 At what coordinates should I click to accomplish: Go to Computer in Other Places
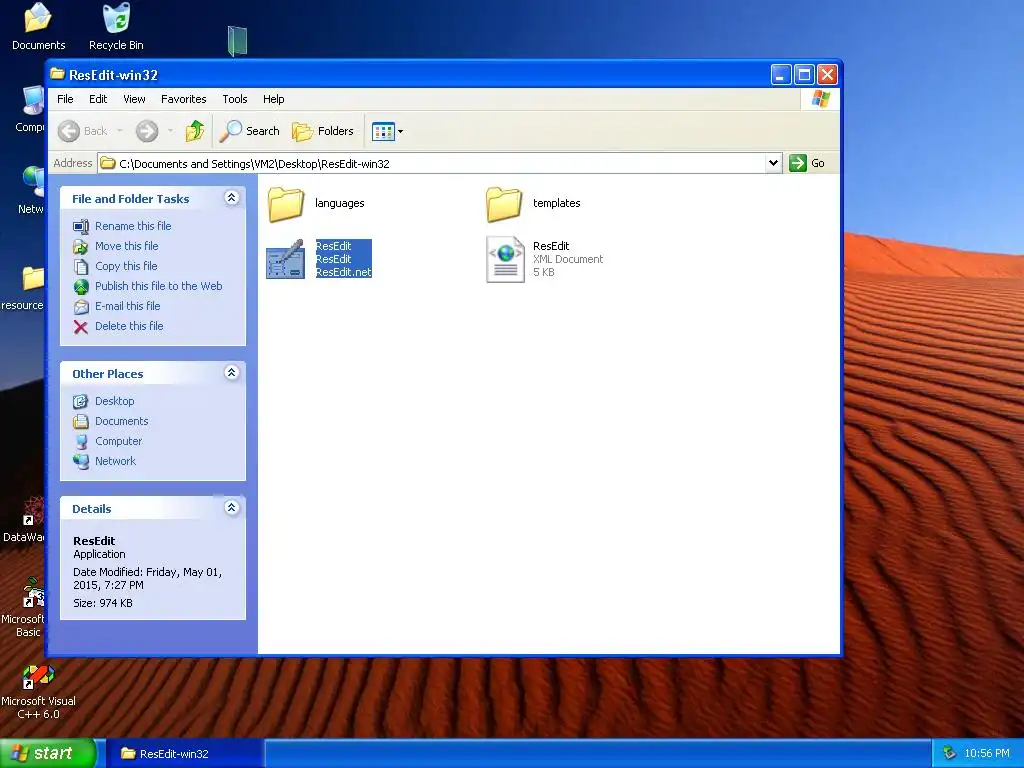(x=118, y=441)
